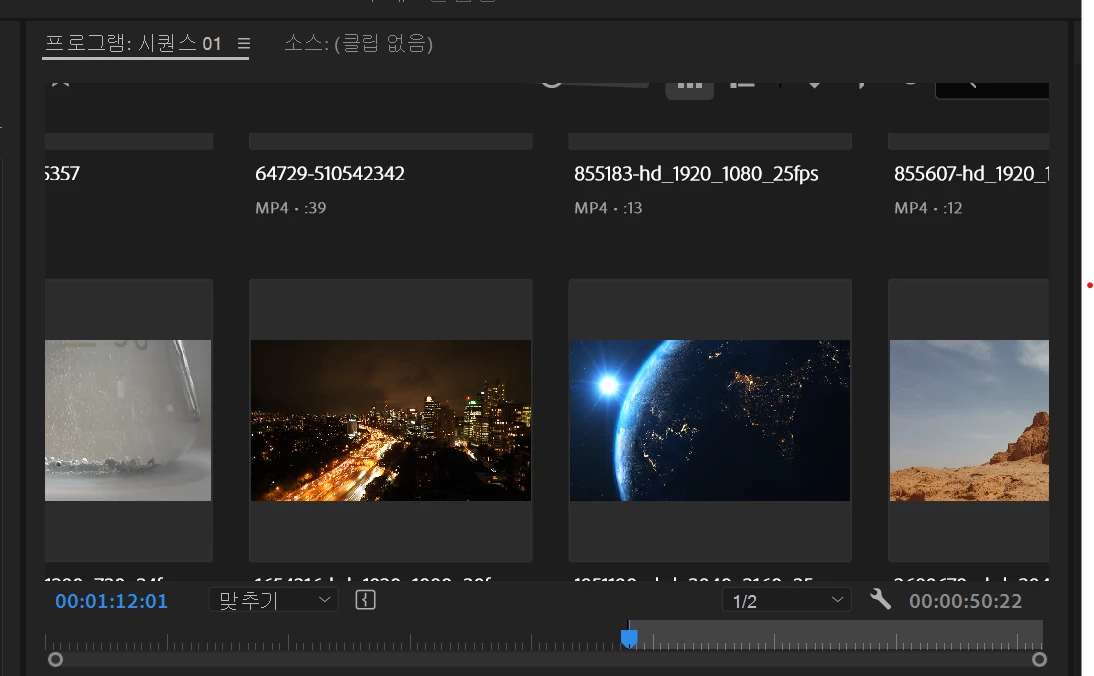Open the 1/2 playback resolution dropdown

tap(786, 601)
